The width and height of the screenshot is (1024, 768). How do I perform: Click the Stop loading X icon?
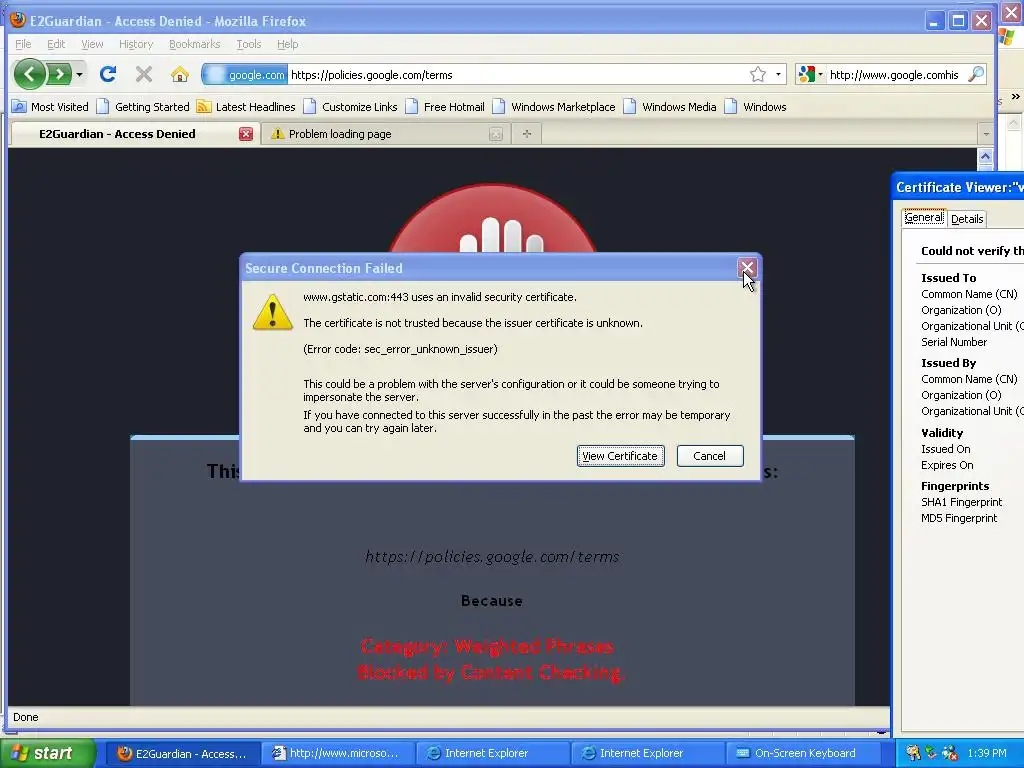pyautogui.click(x=144, y=74)
